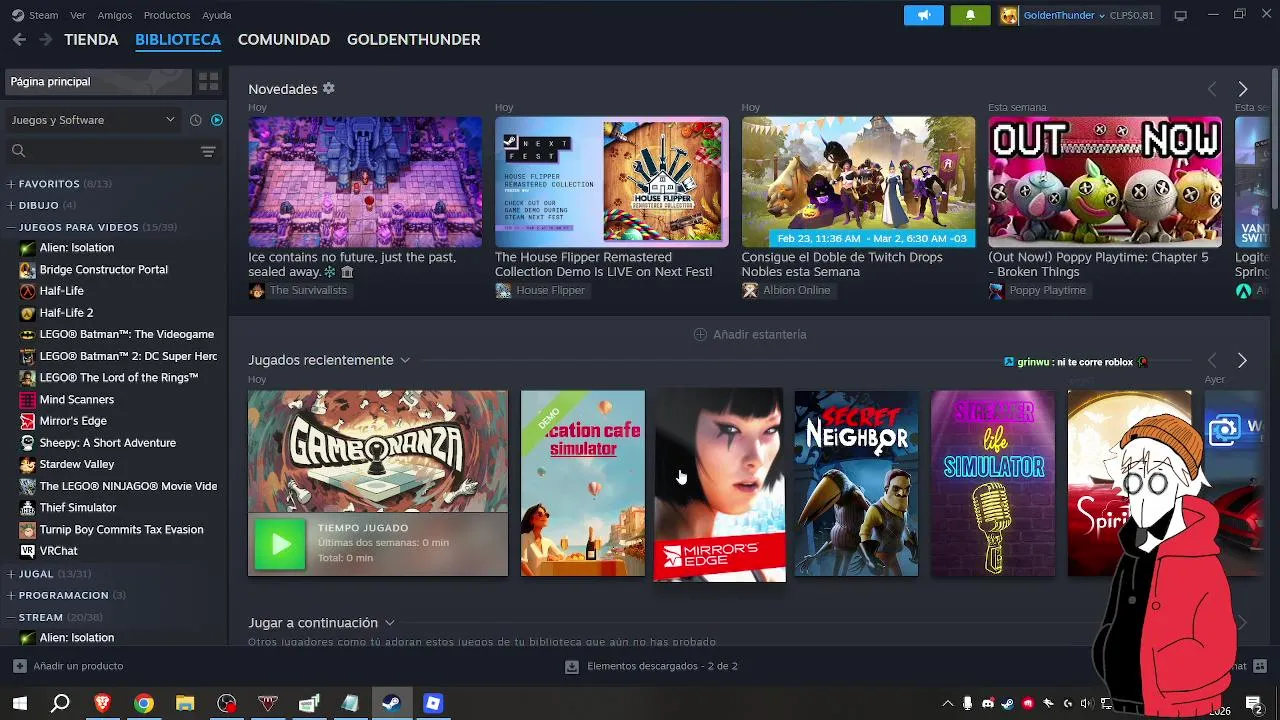1280x720 pixels.
Task: Go forward with the right arrow
Action: tap(45, 39)
